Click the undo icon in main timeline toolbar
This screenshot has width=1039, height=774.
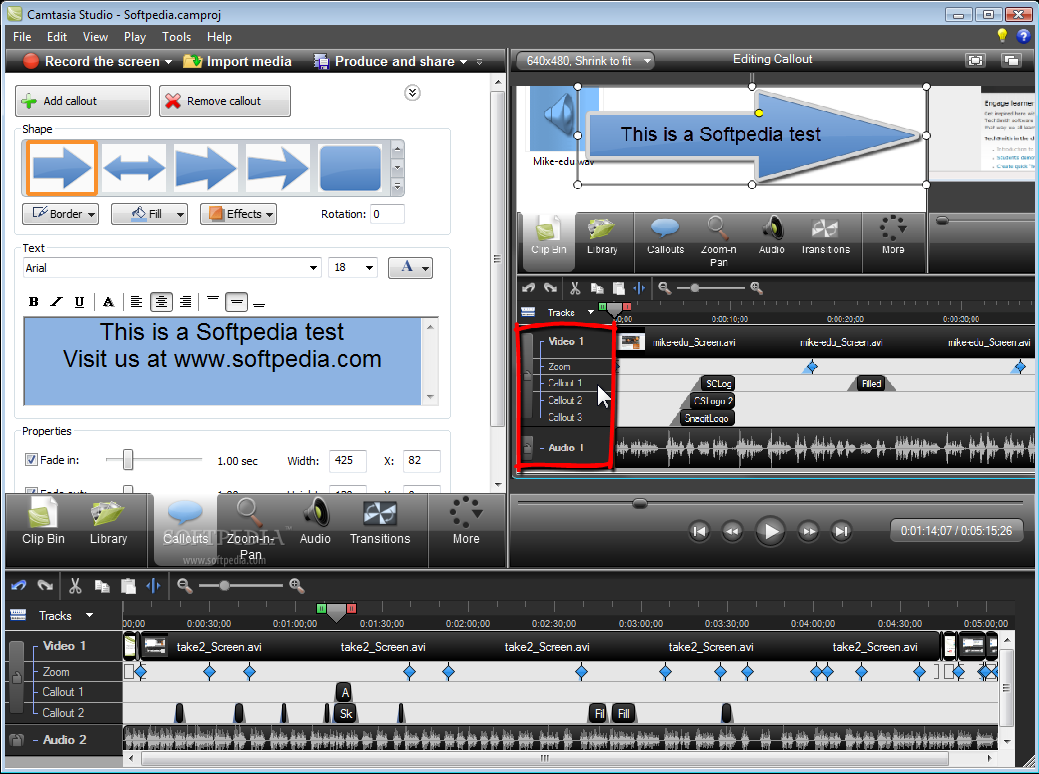[x=19, y=586]
